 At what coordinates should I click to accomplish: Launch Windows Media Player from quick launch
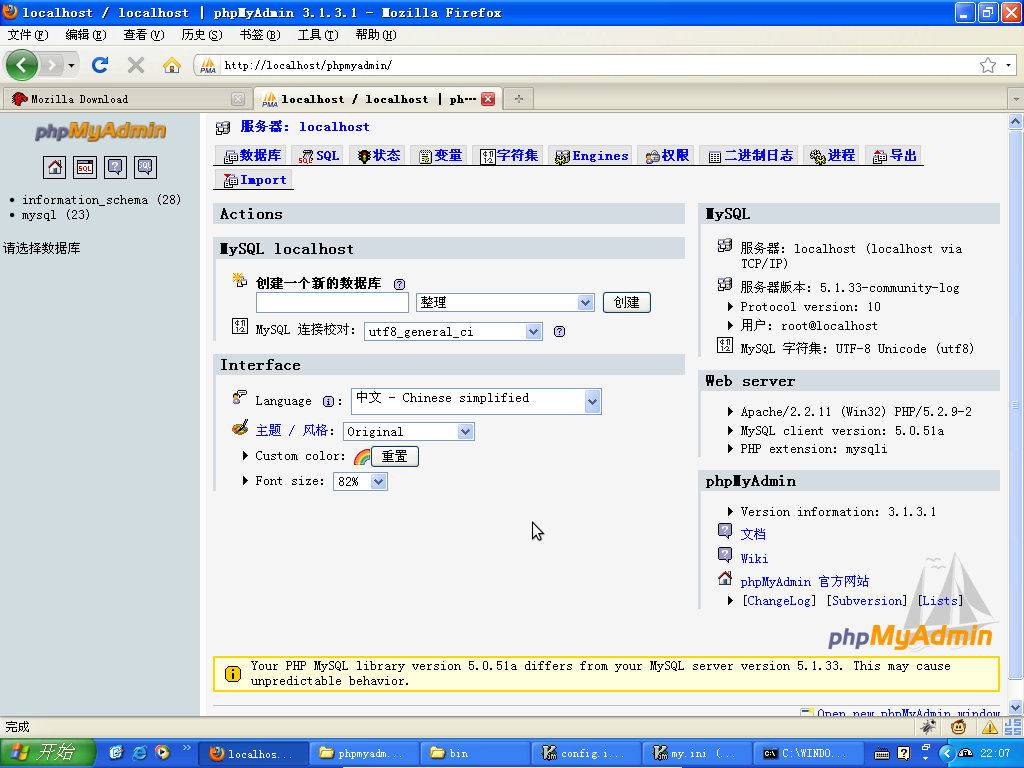(x=162, y=753)
